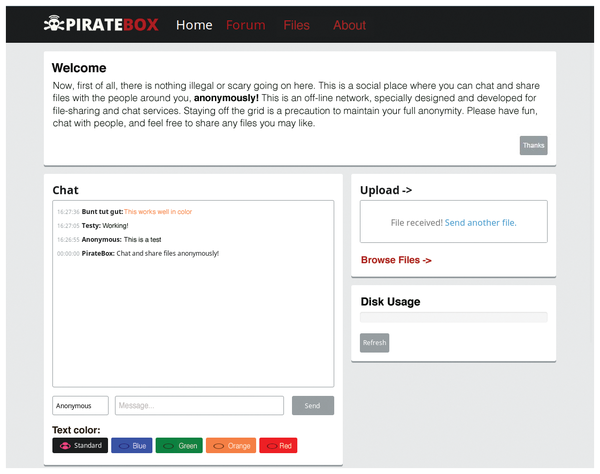
Task: Open the Home nav item
Action: [194, 25]
